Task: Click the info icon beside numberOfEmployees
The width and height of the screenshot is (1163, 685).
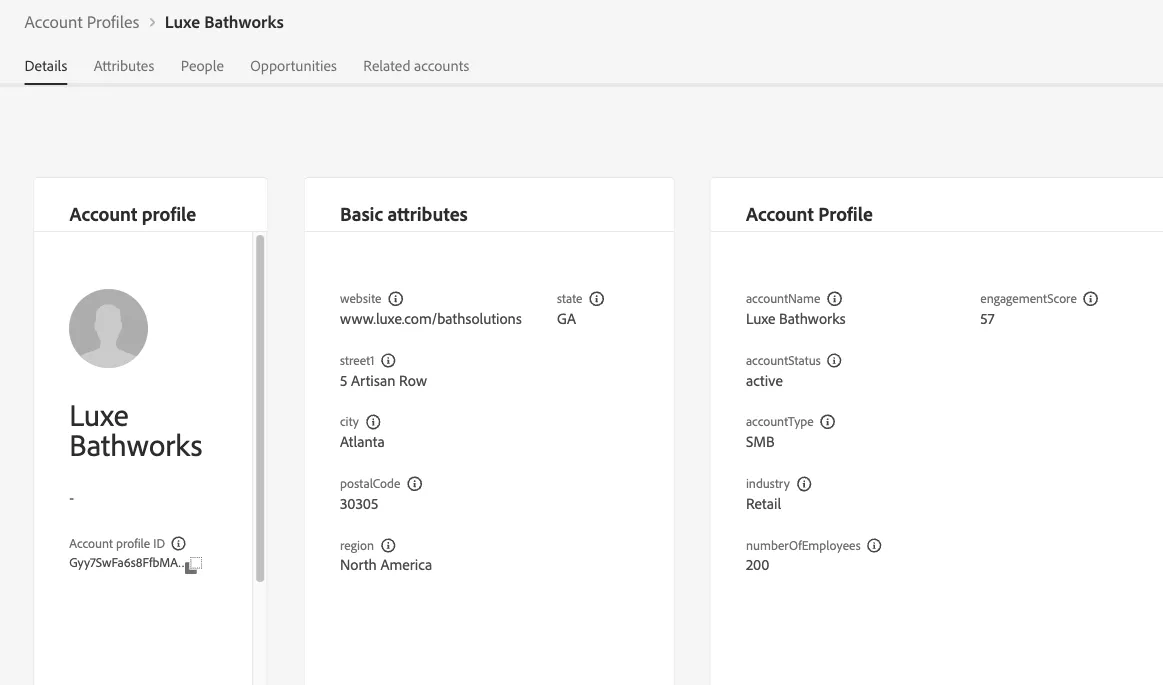Action: click(874, 546)
